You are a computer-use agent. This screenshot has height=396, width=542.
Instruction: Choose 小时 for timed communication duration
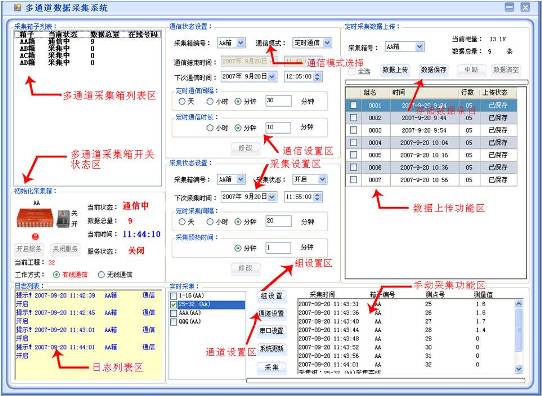pyautogui.click(x=210, y=128)
